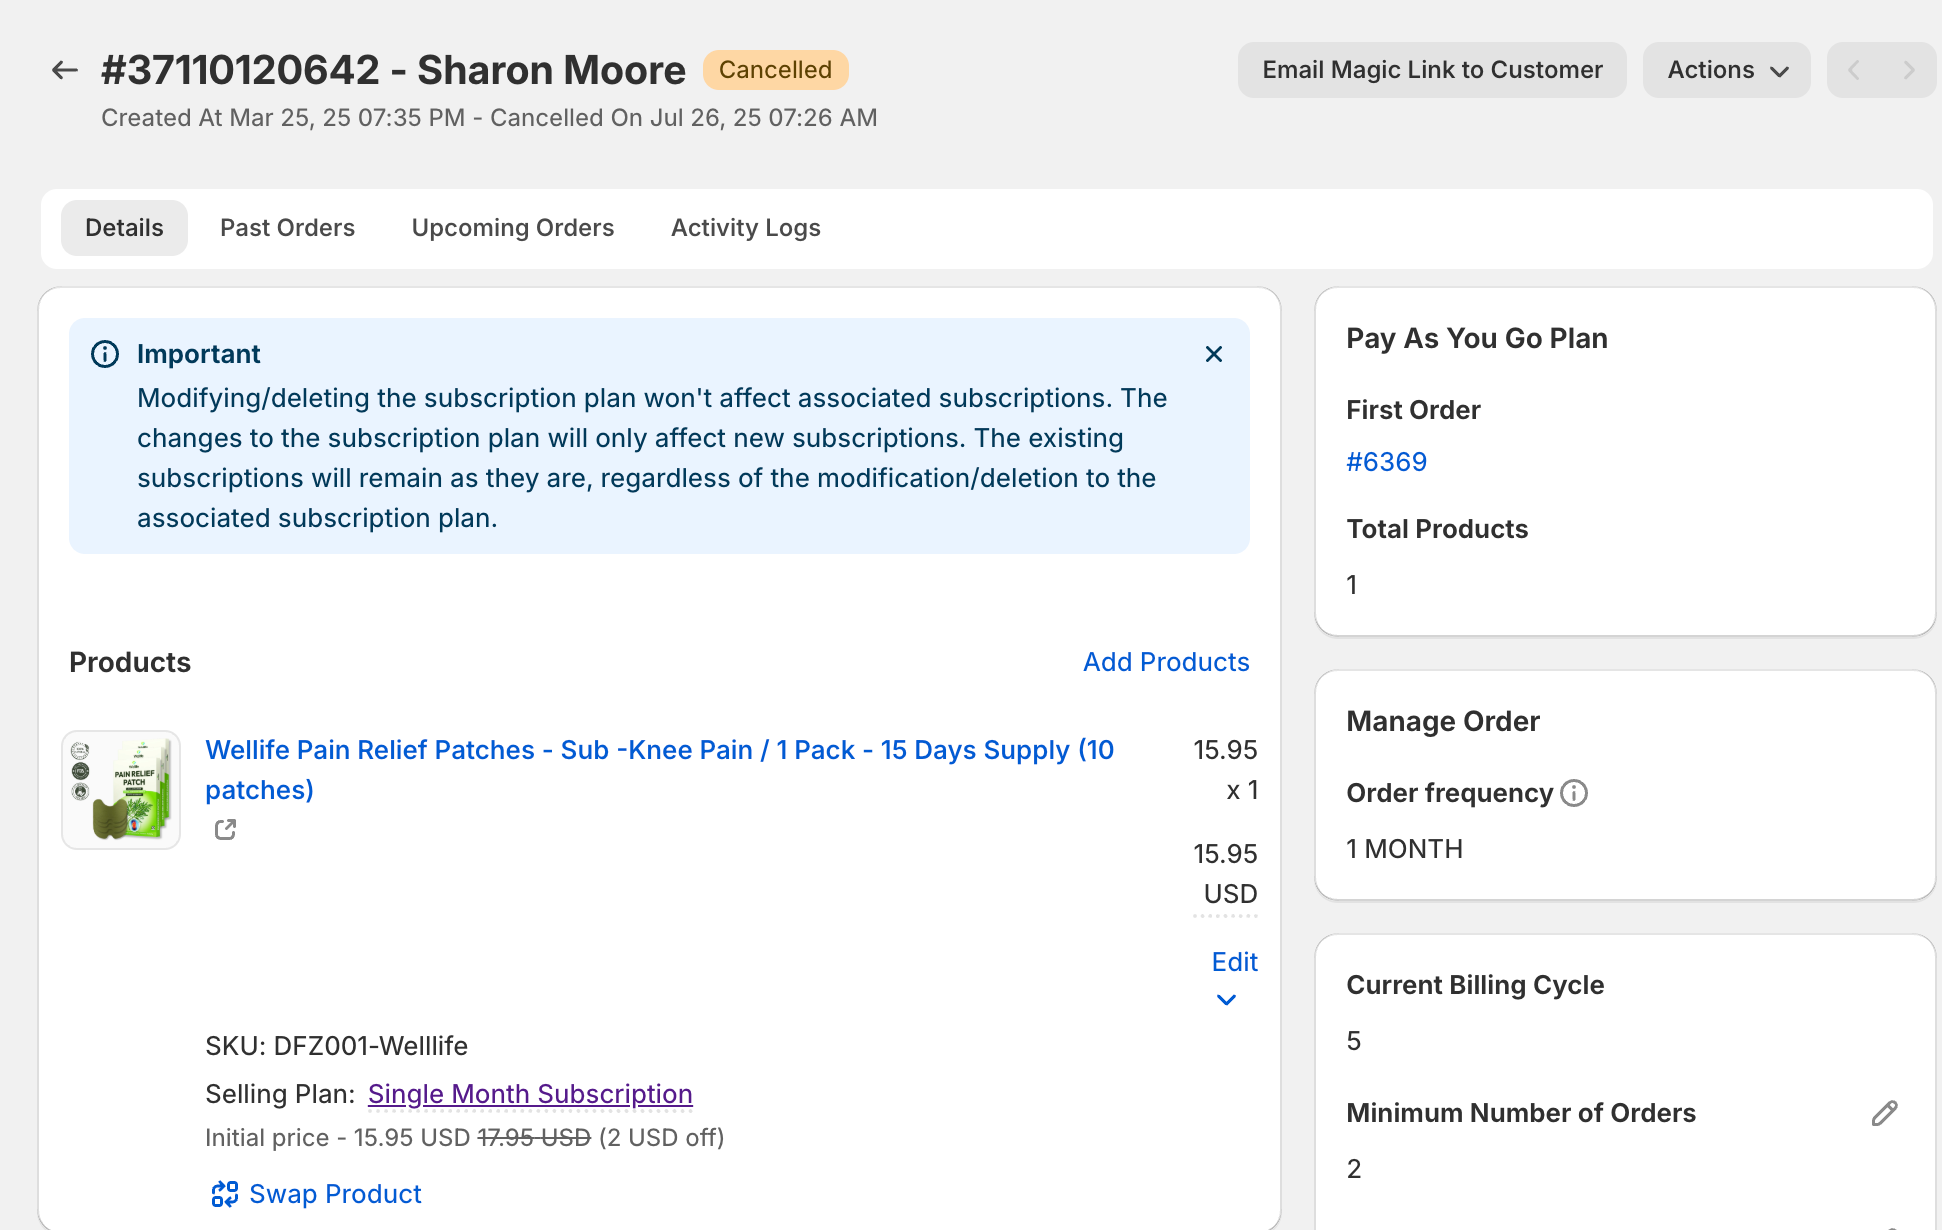
Task: Switch to the Past Orders tab
Action: 288,228
